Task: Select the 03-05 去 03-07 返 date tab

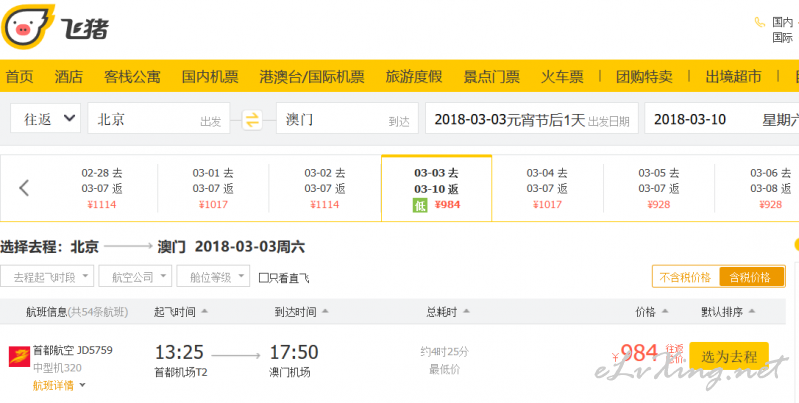Action: tap(659, 189)
